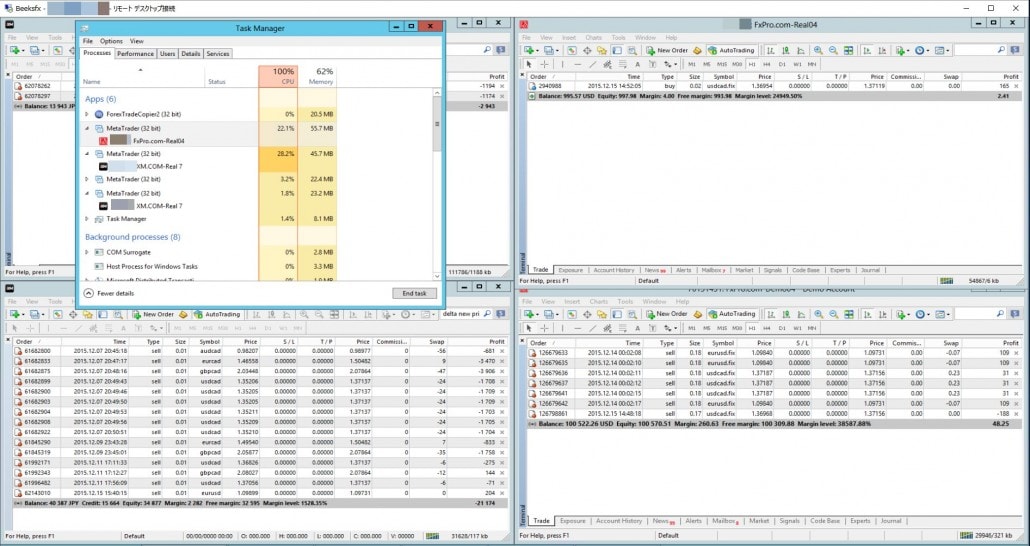
Task: Select crosshair tool in FxPro Real04 window
Action: click(545, 64)
